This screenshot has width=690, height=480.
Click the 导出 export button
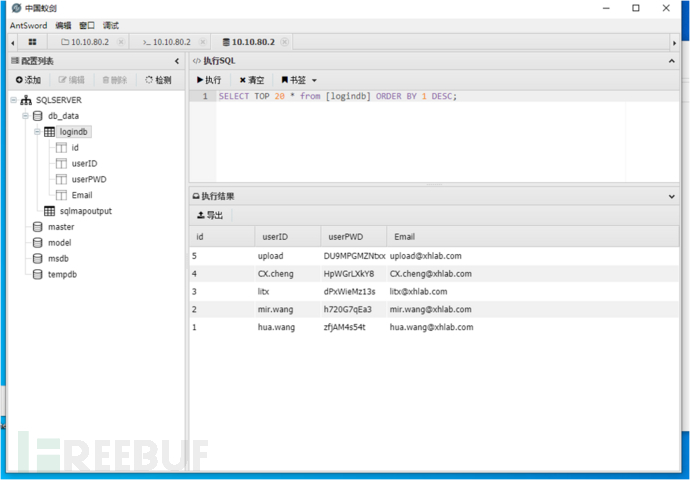pos(210,215)
